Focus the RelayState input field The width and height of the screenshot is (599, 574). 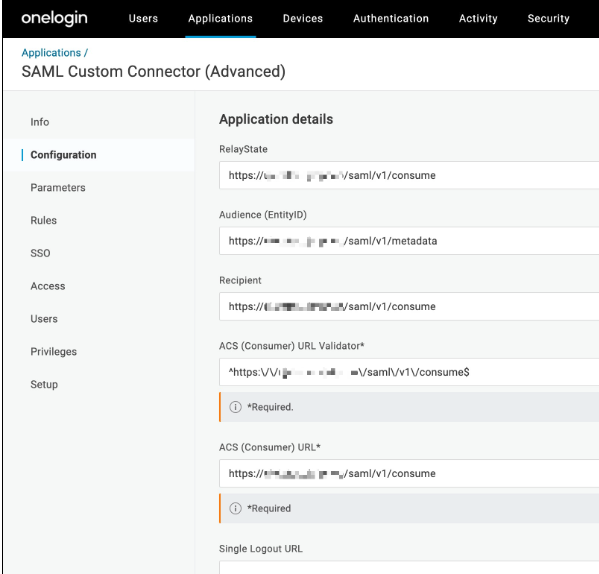[409, 175]
